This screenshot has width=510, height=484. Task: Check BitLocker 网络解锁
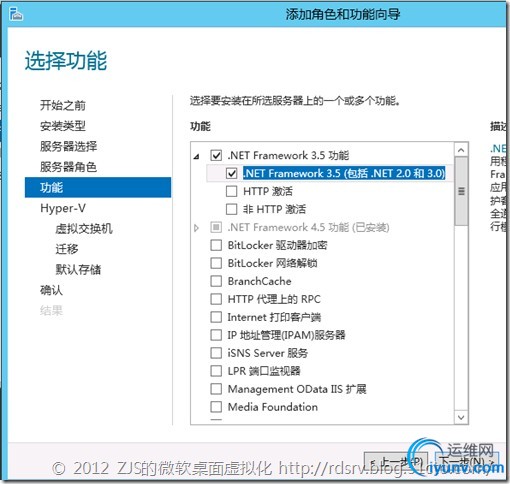(216, 263)
